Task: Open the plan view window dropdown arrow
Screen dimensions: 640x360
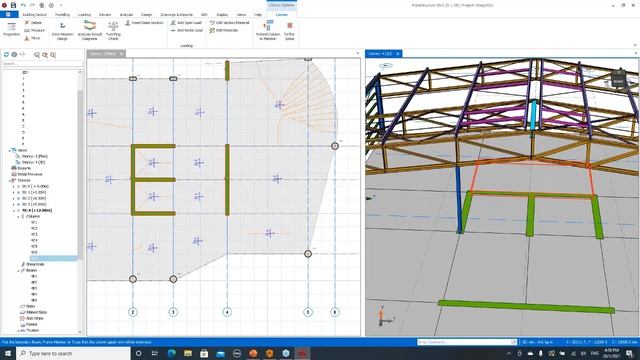Action: [x=358, y=53]
